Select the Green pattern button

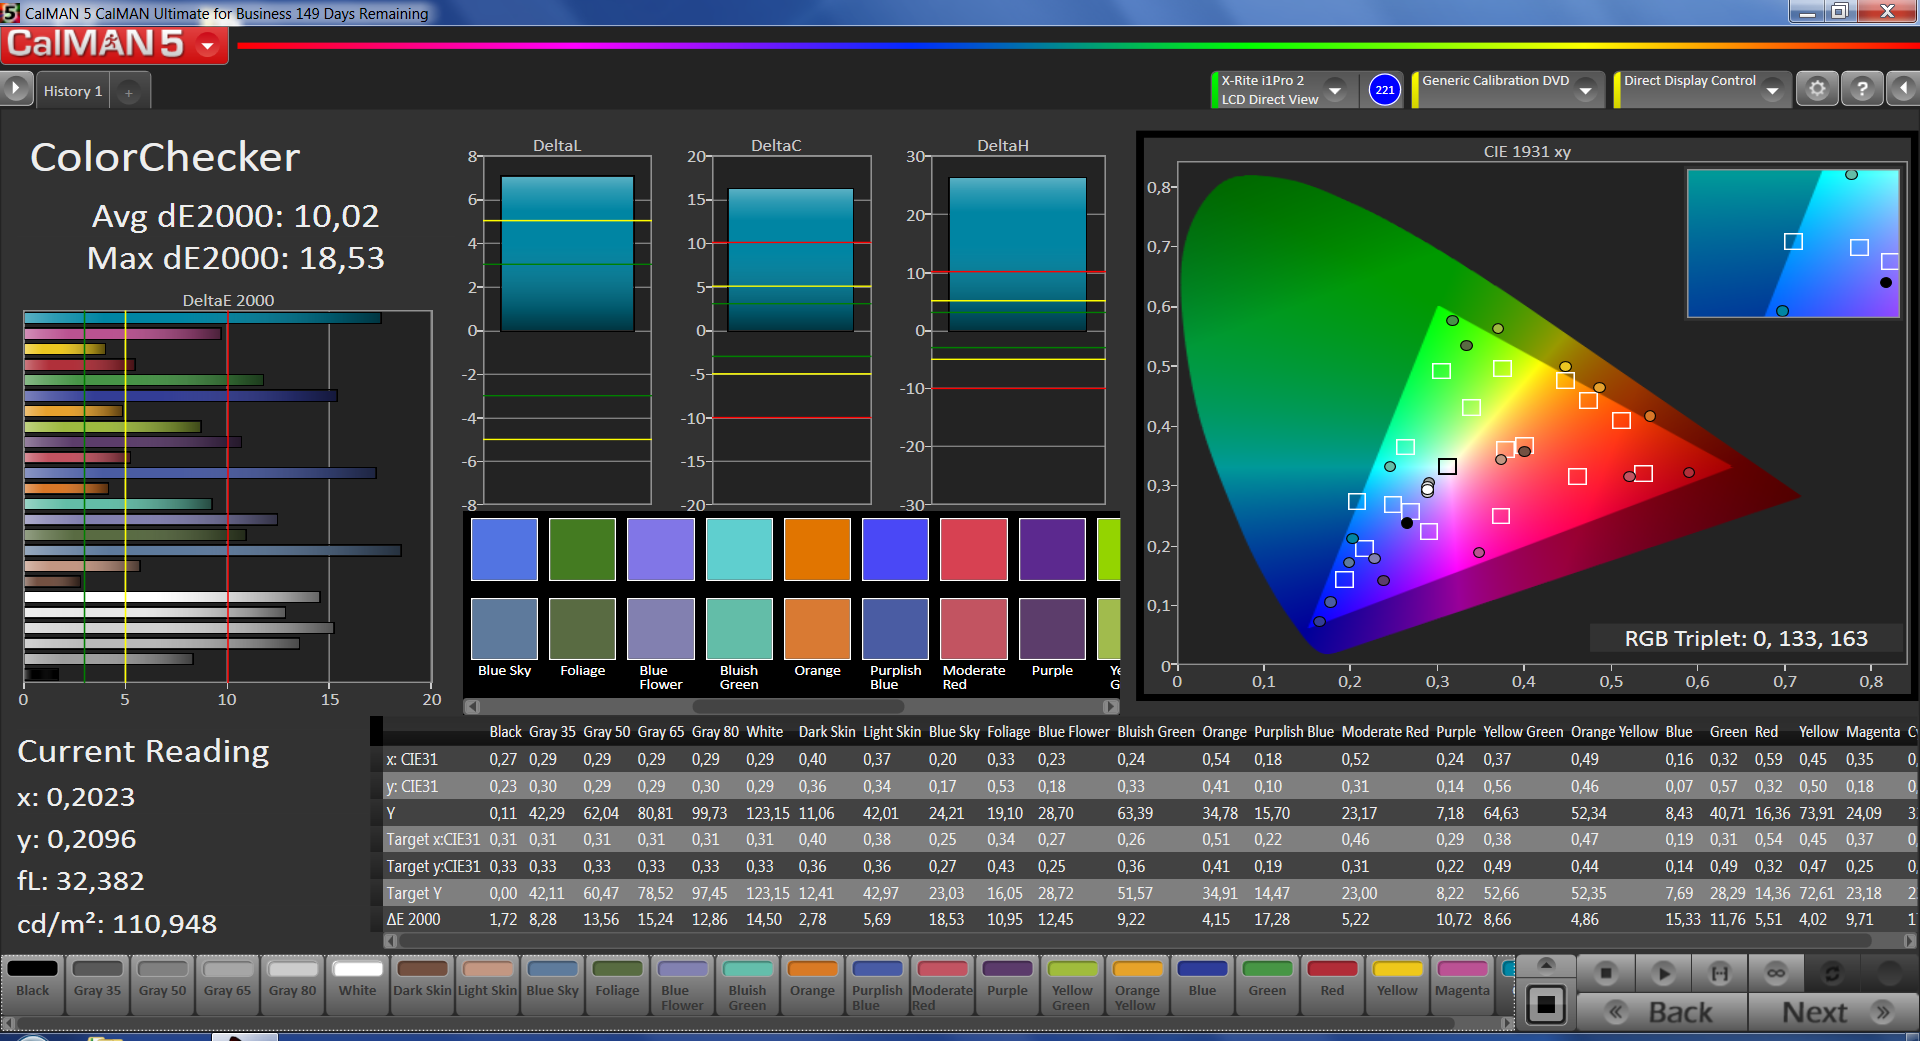coord(1268,985)
